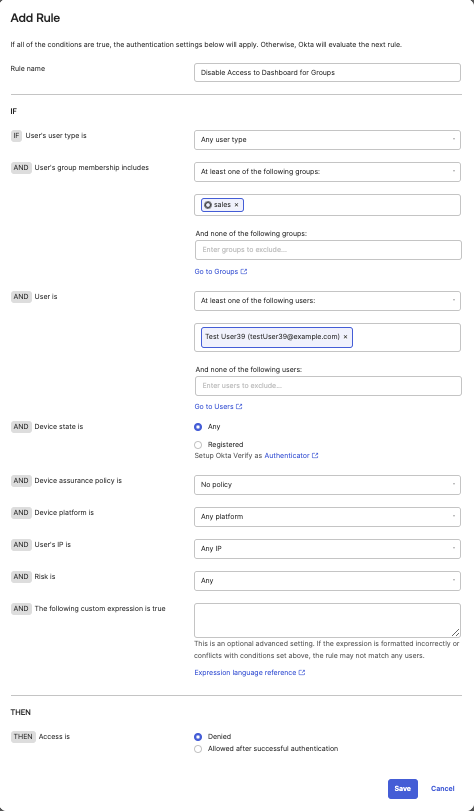The image size is (474, 811).
Task: Expand the Device assurance policy dropdown
Action: tap(327, 485)
